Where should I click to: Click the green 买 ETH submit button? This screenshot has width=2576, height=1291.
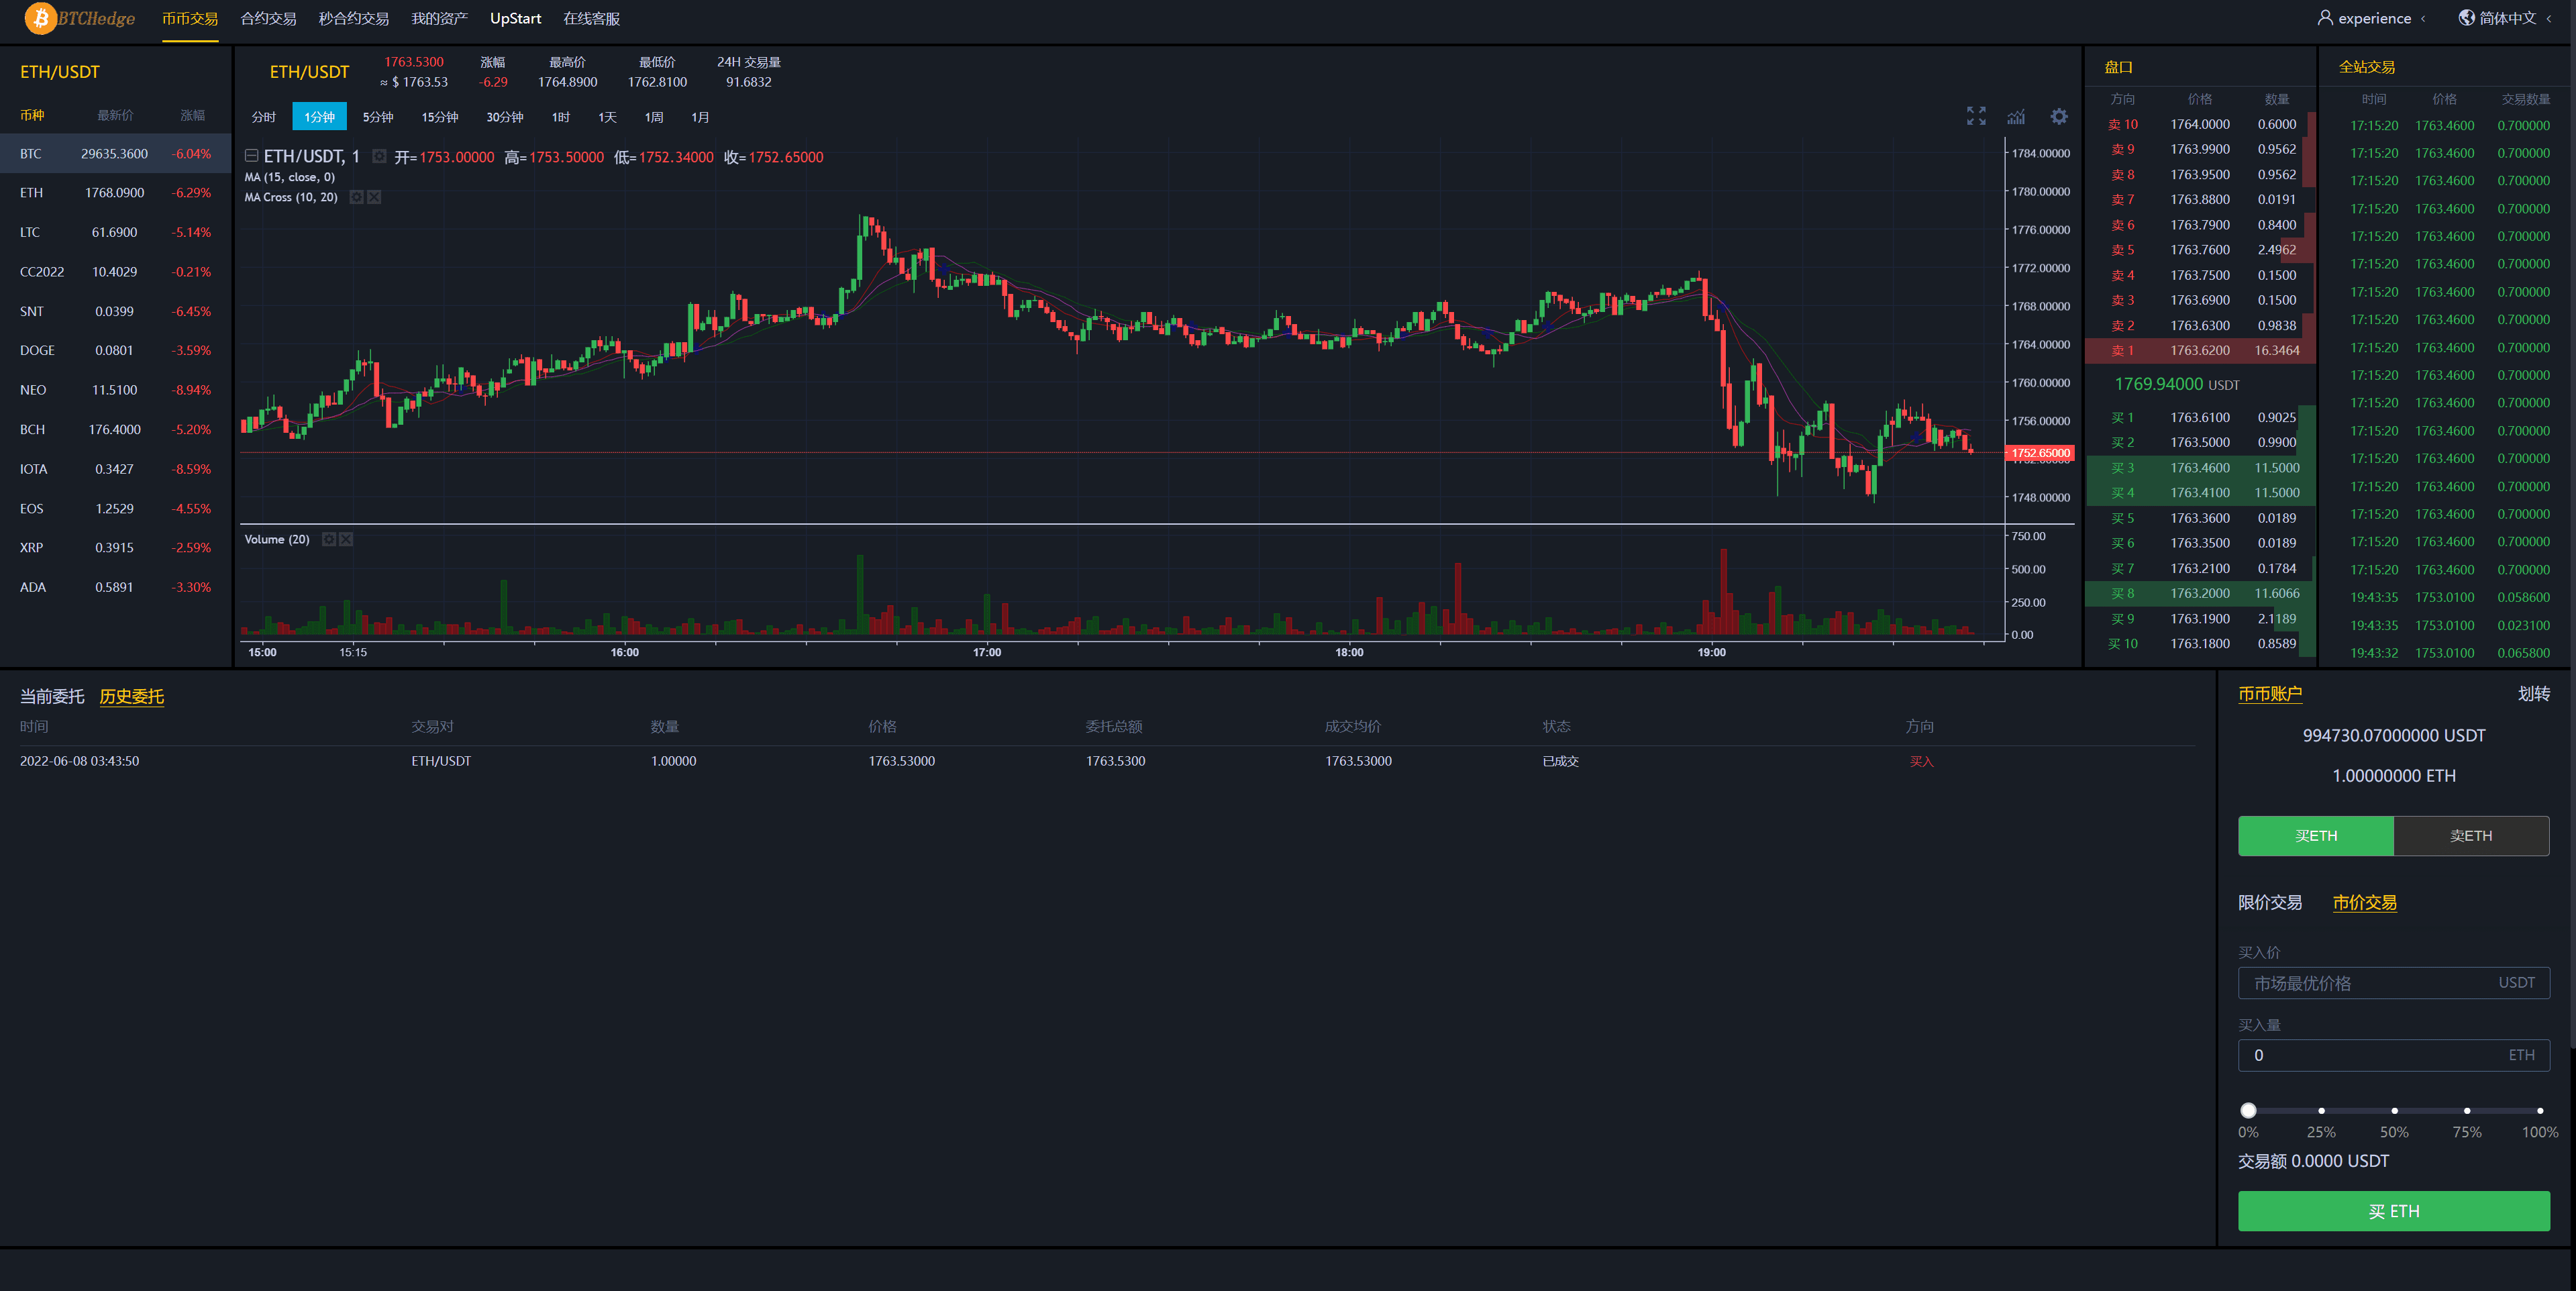pos(2393,1211)
